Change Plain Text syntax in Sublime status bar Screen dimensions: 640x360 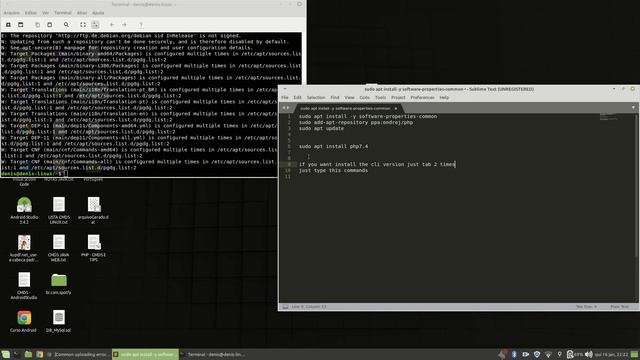point(620,307)
